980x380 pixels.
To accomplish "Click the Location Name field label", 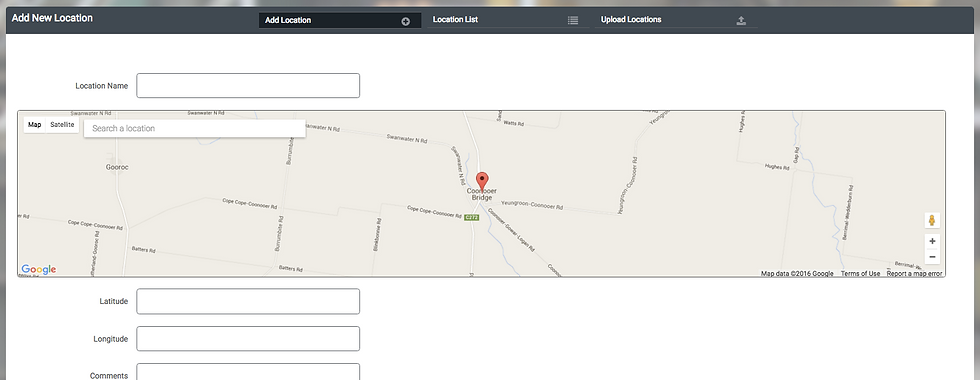I will point(102,86).
